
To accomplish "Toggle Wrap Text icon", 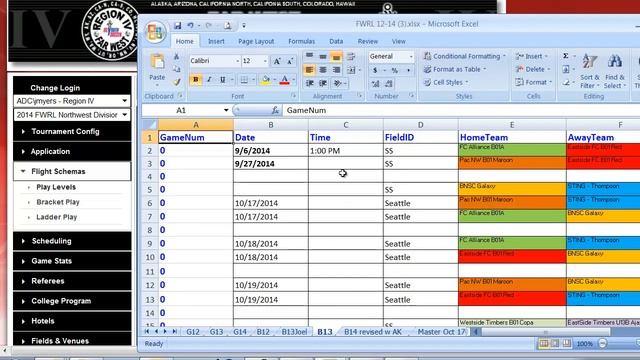I will pos(351,57).
